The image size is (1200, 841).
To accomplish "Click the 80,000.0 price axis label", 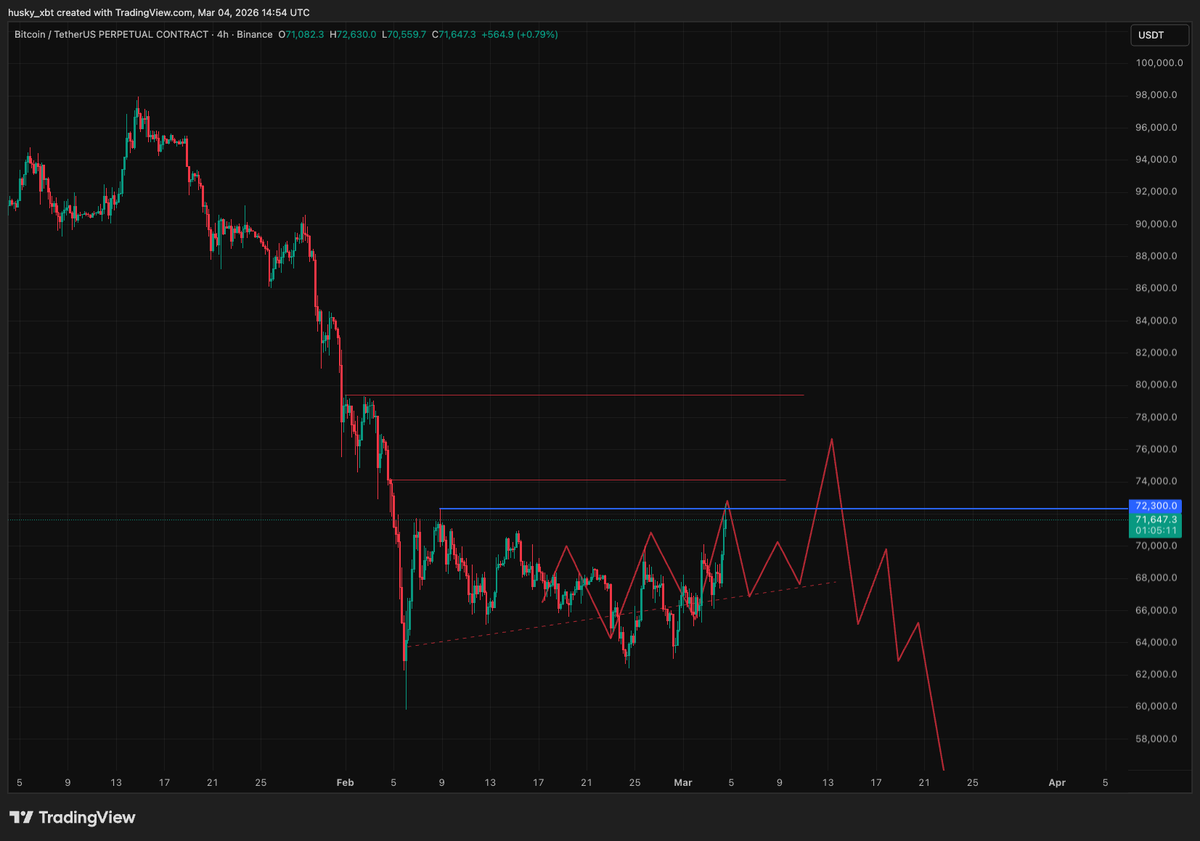I will pos(1158,385).
